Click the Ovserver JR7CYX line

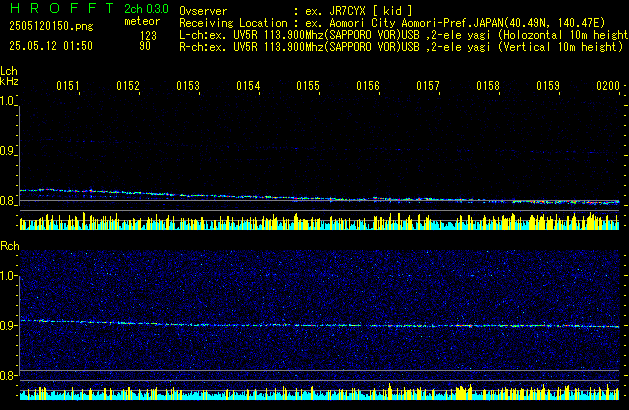tap(296, 11)
